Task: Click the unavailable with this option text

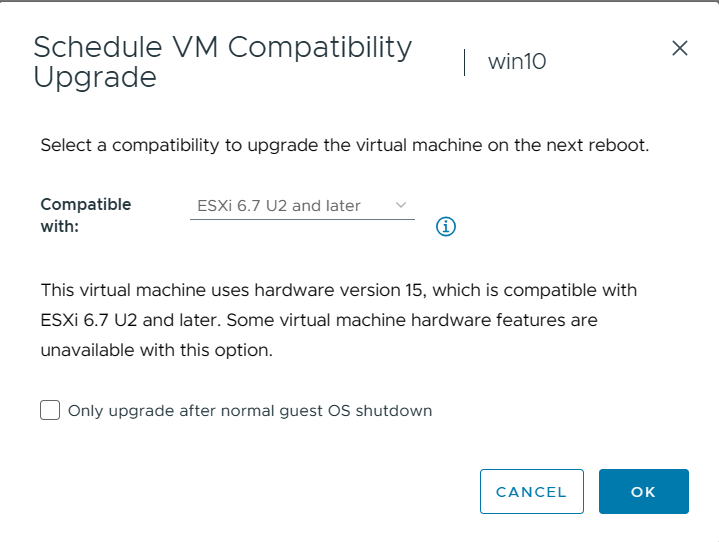Action: tap(156, 351)
